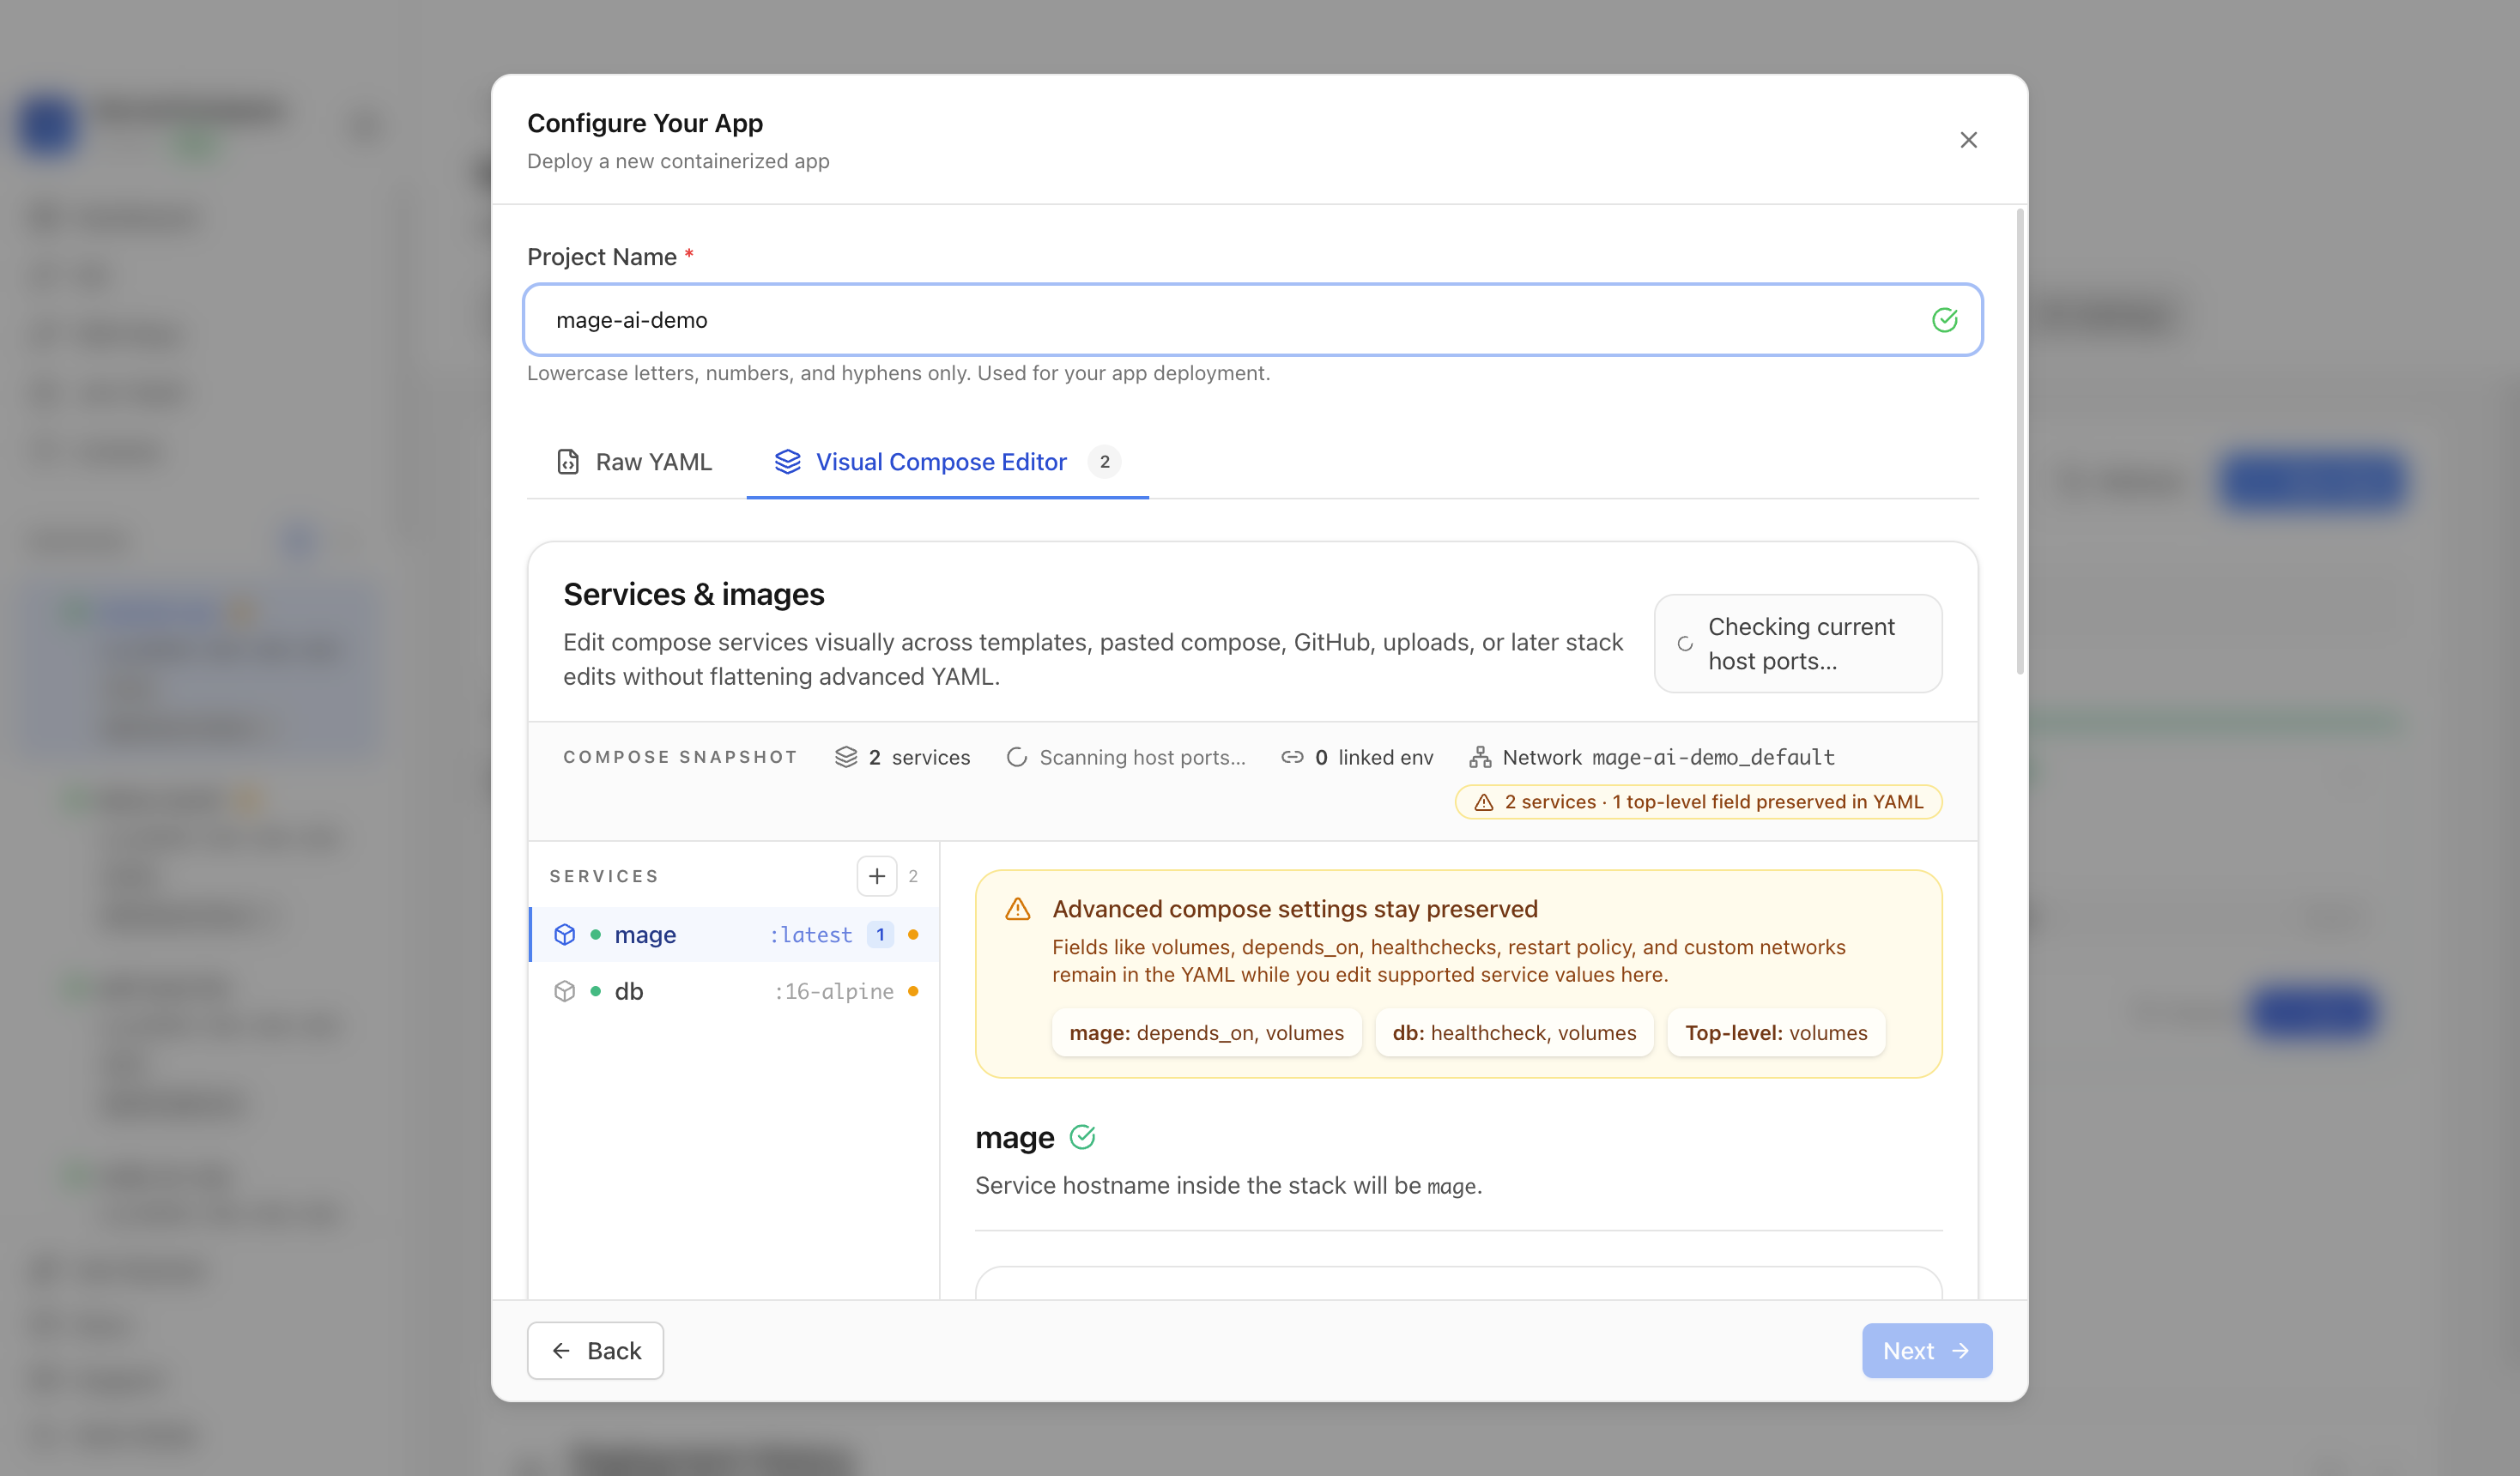Click the COMPOSE SNAPSHOT label

click(x=680, y=757)
